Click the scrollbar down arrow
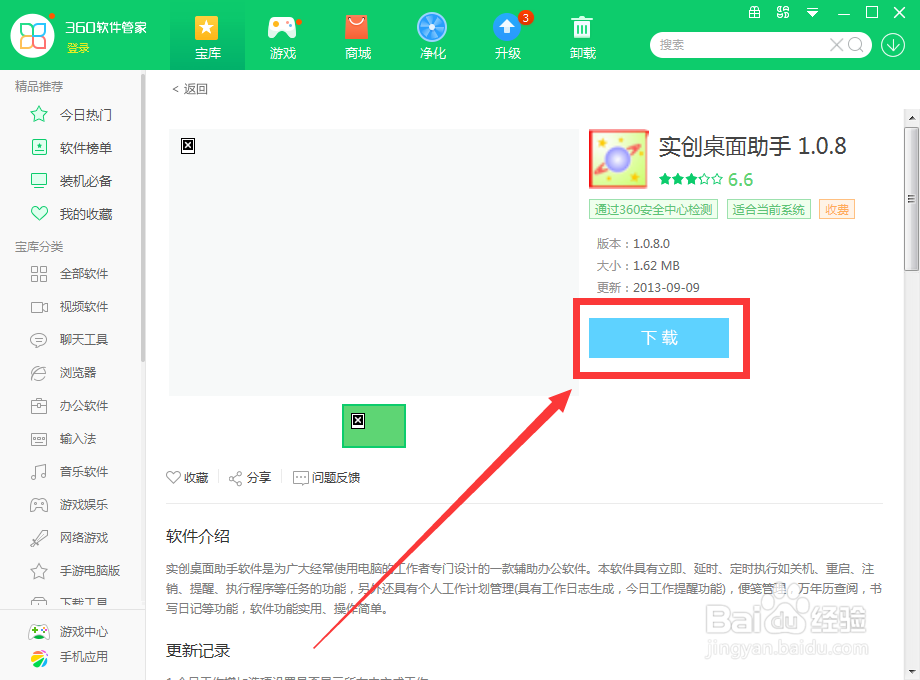The width and height of the screenshot is (920, 680). pyautogui.click(x=912, y=671)
